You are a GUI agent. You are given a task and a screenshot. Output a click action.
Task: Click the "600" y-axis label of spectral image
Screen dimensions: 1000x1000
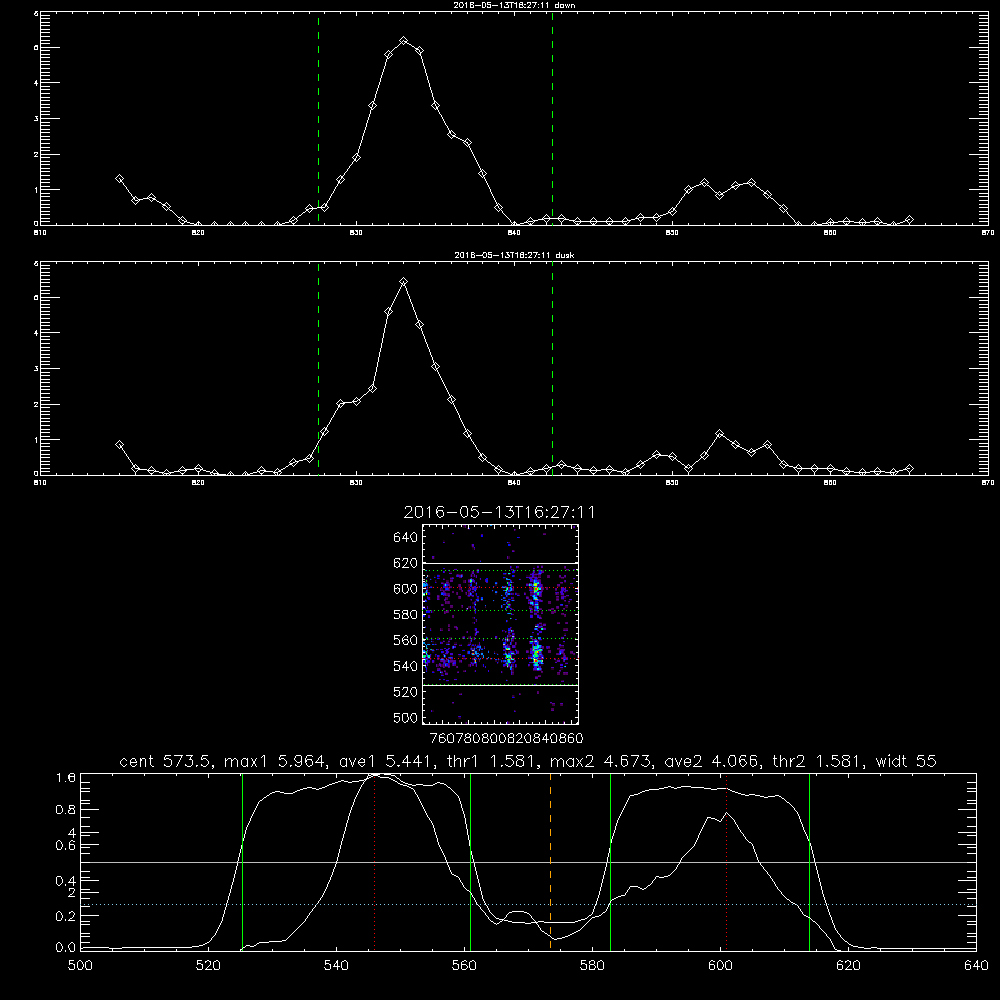tap(406, 589)
